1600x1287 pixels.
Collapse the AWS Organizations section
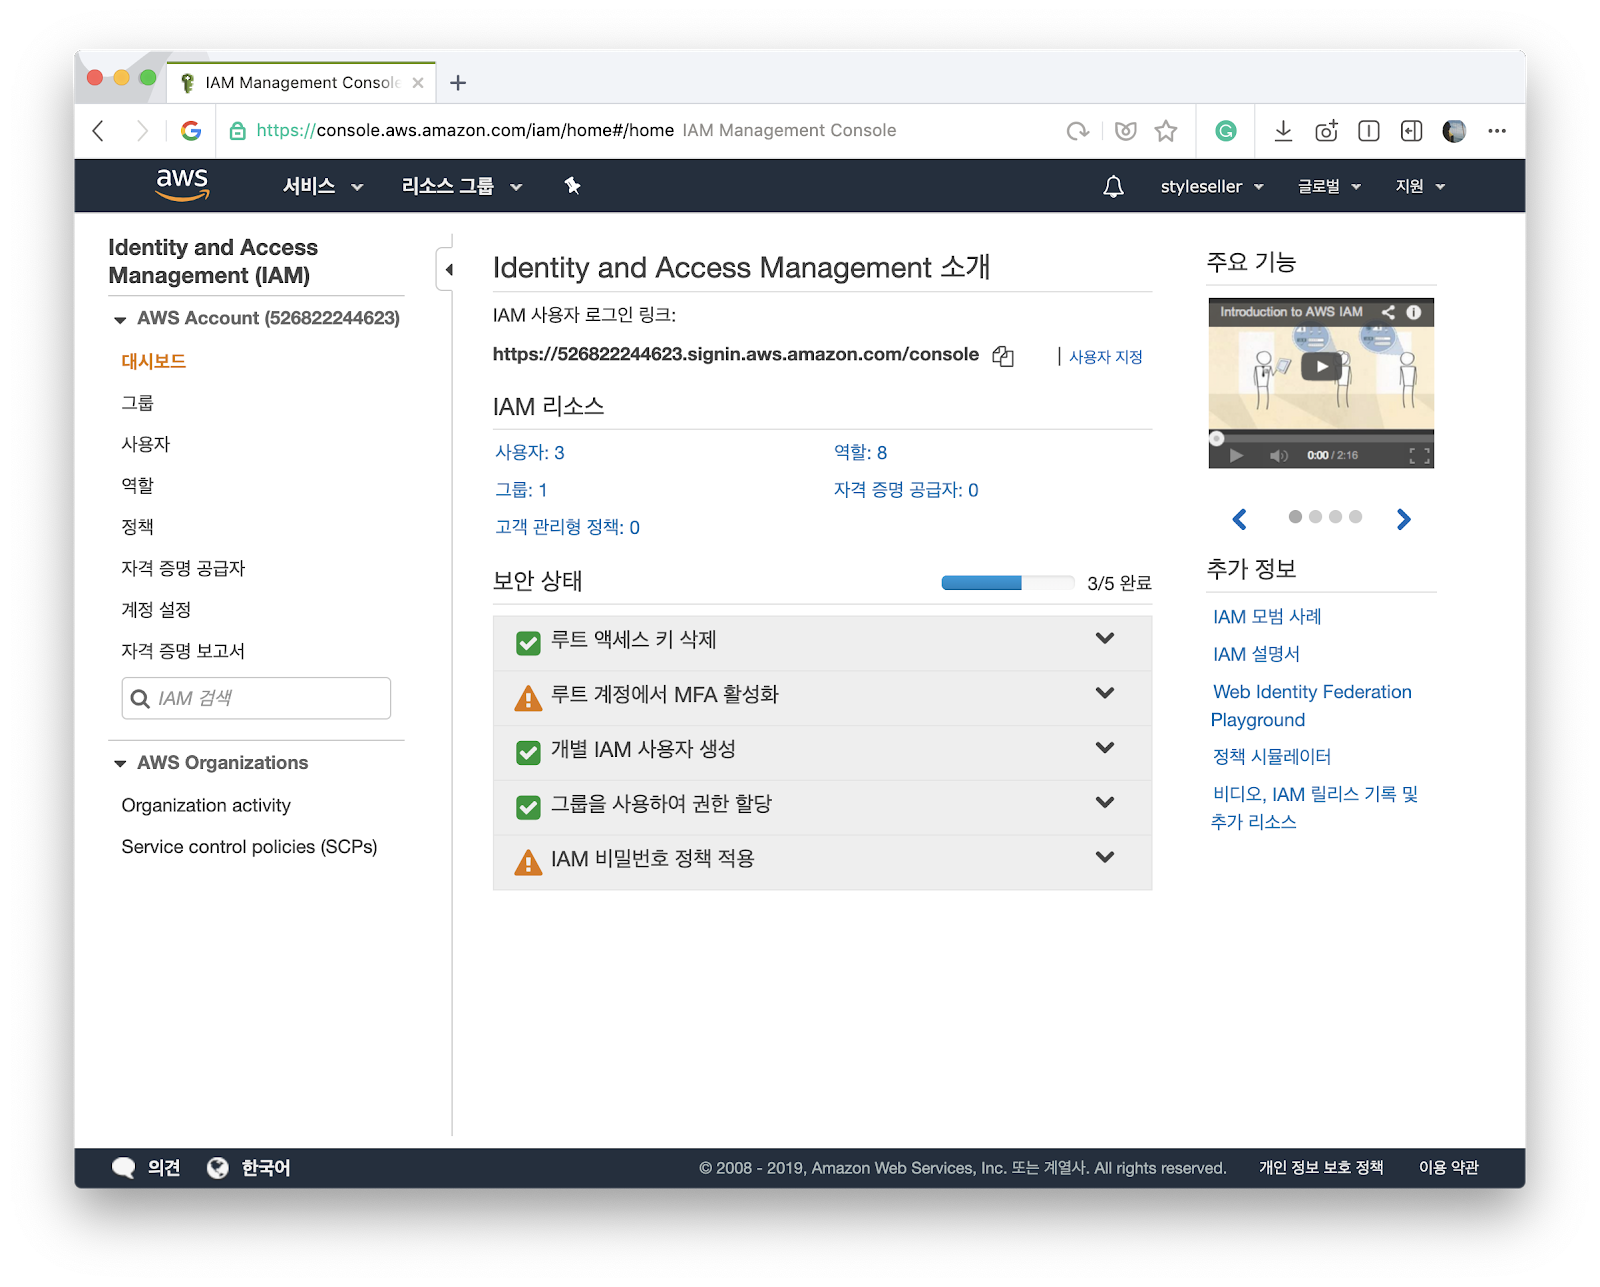pyautogui.click(x=120, y=764)
